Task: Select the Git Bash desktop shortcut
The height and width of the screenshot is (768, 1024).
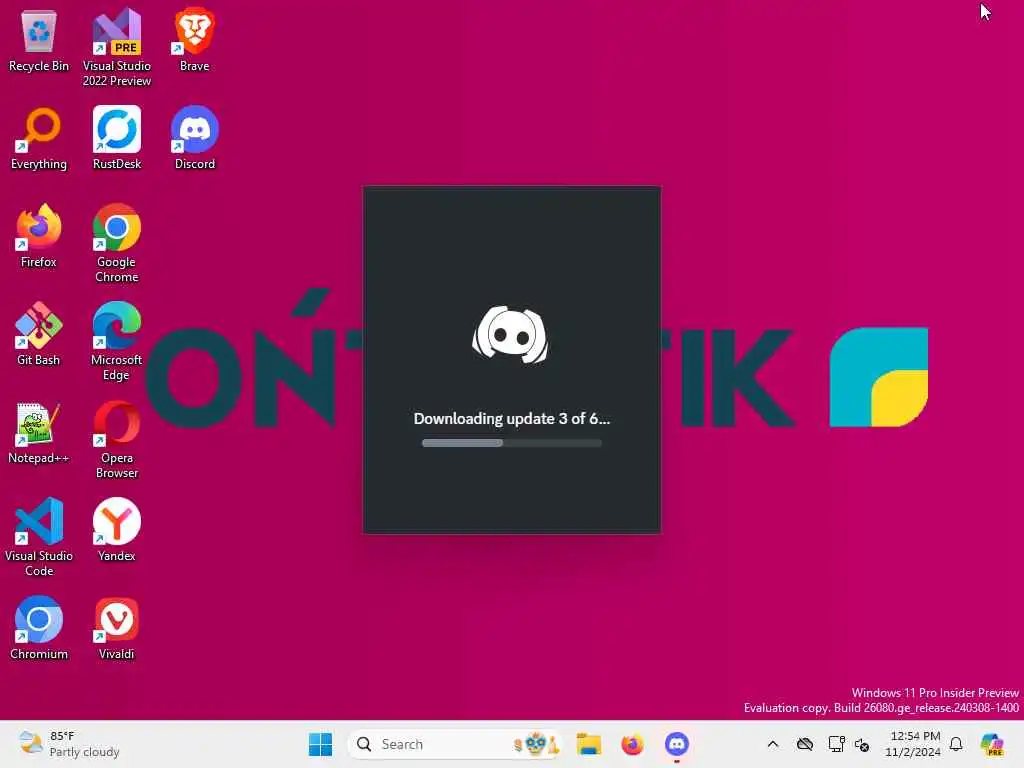Action: 39,334
